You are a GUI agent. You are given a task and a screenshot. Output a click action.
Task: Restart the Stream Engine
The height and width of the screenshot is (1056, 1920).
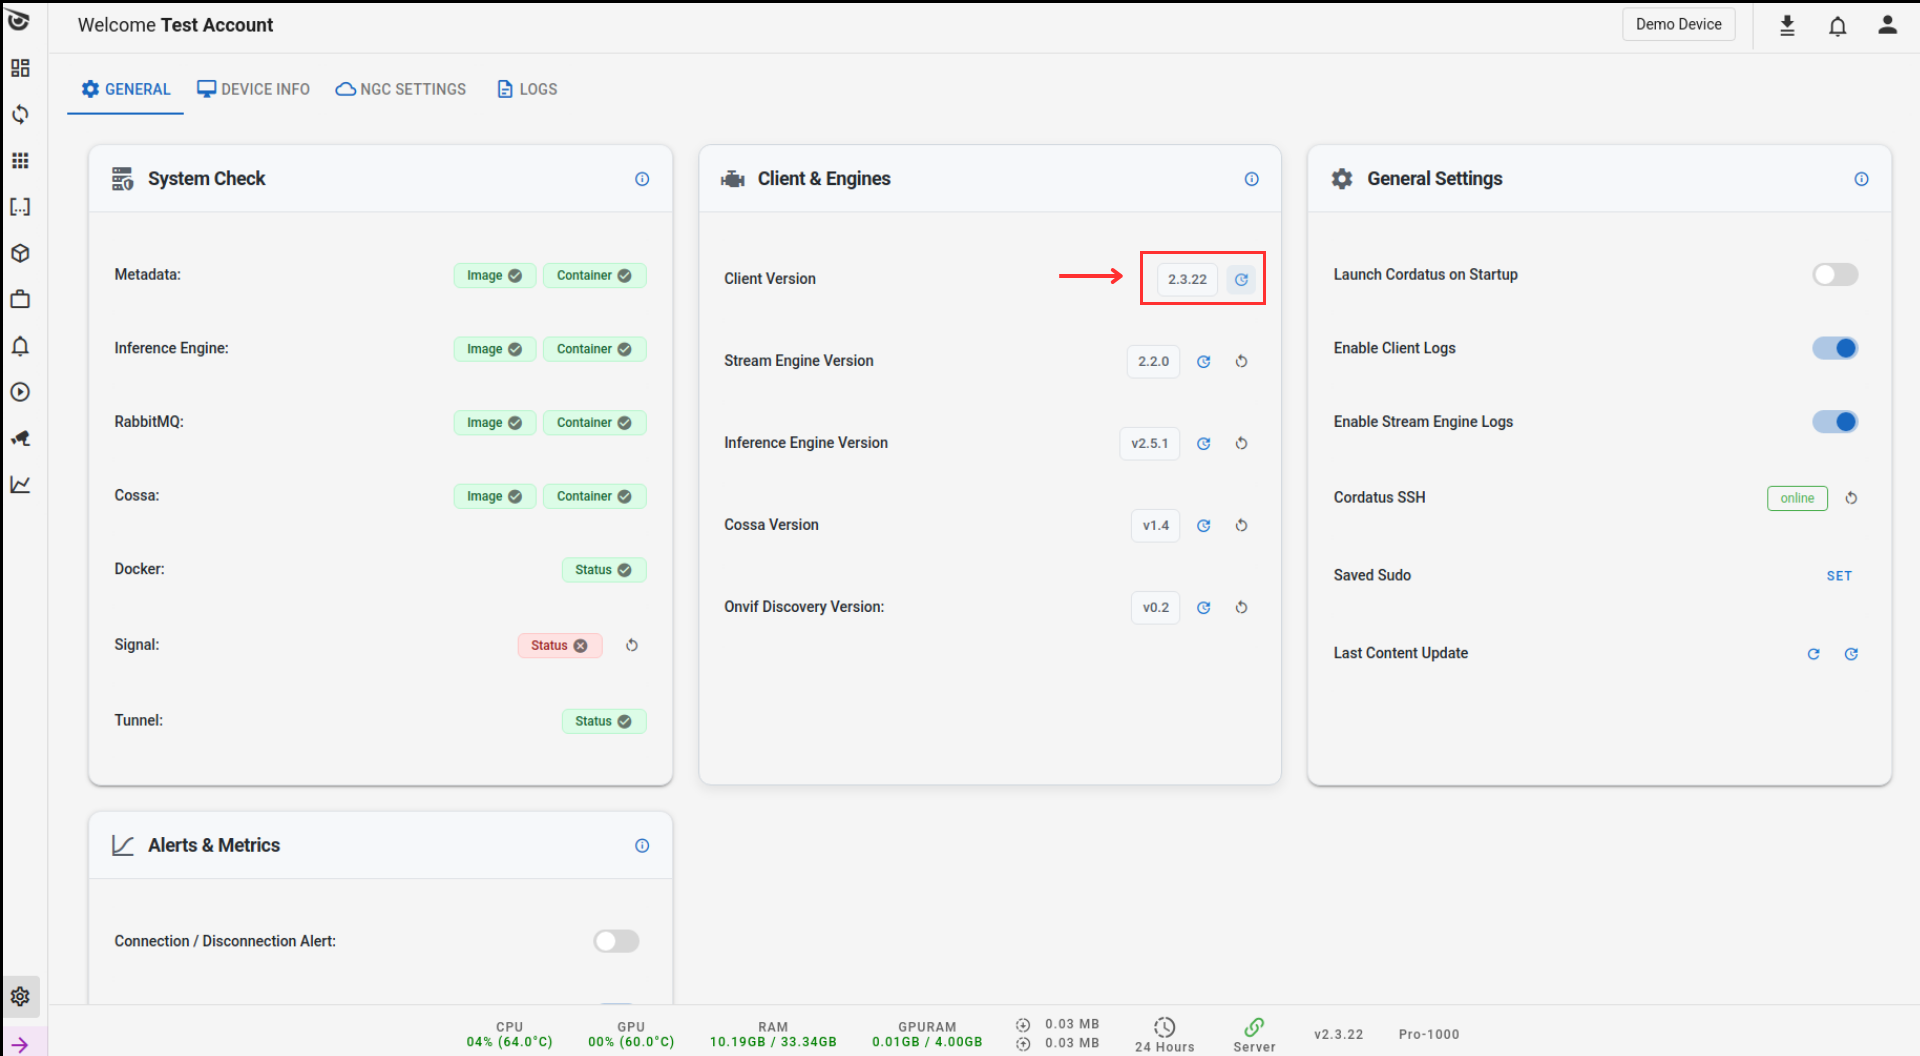[x=1241, y=362]
